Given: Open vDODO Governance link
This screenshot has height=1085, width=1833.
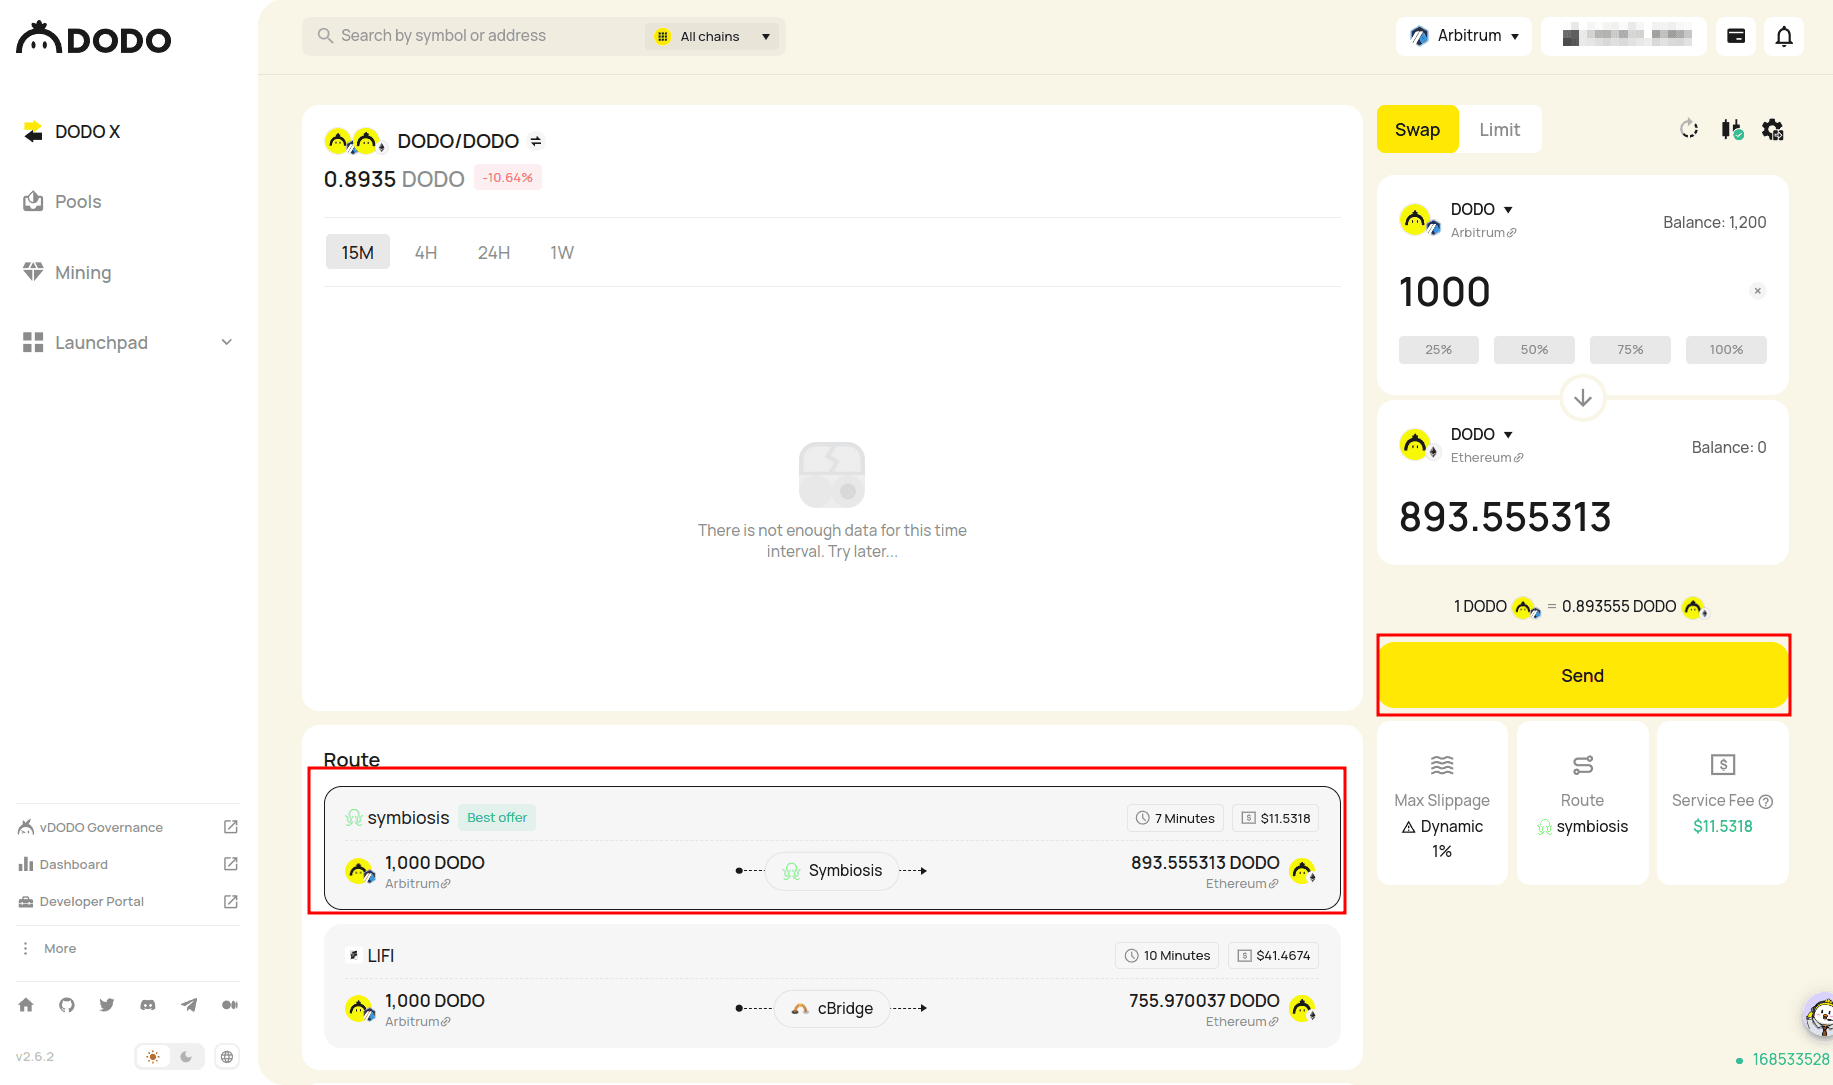Looking at the screenshot, I should point(101,827).
